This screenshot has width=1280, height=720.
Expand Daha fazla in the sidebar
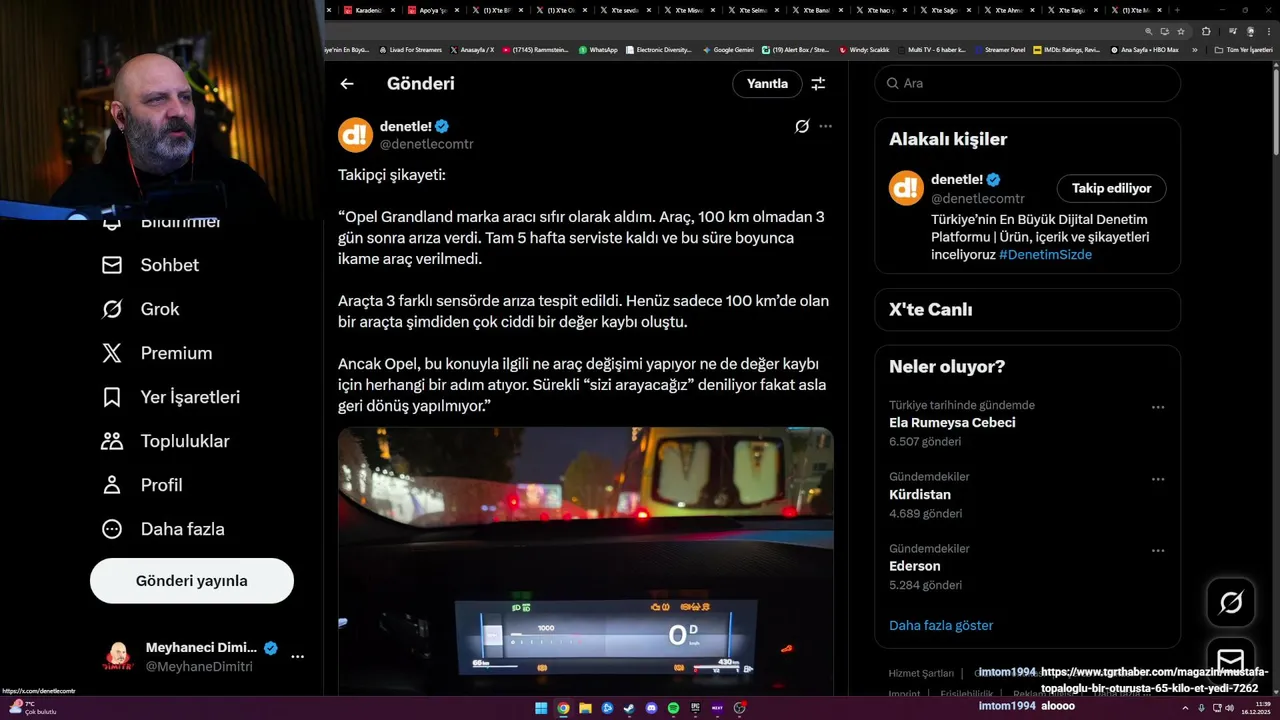163,529
